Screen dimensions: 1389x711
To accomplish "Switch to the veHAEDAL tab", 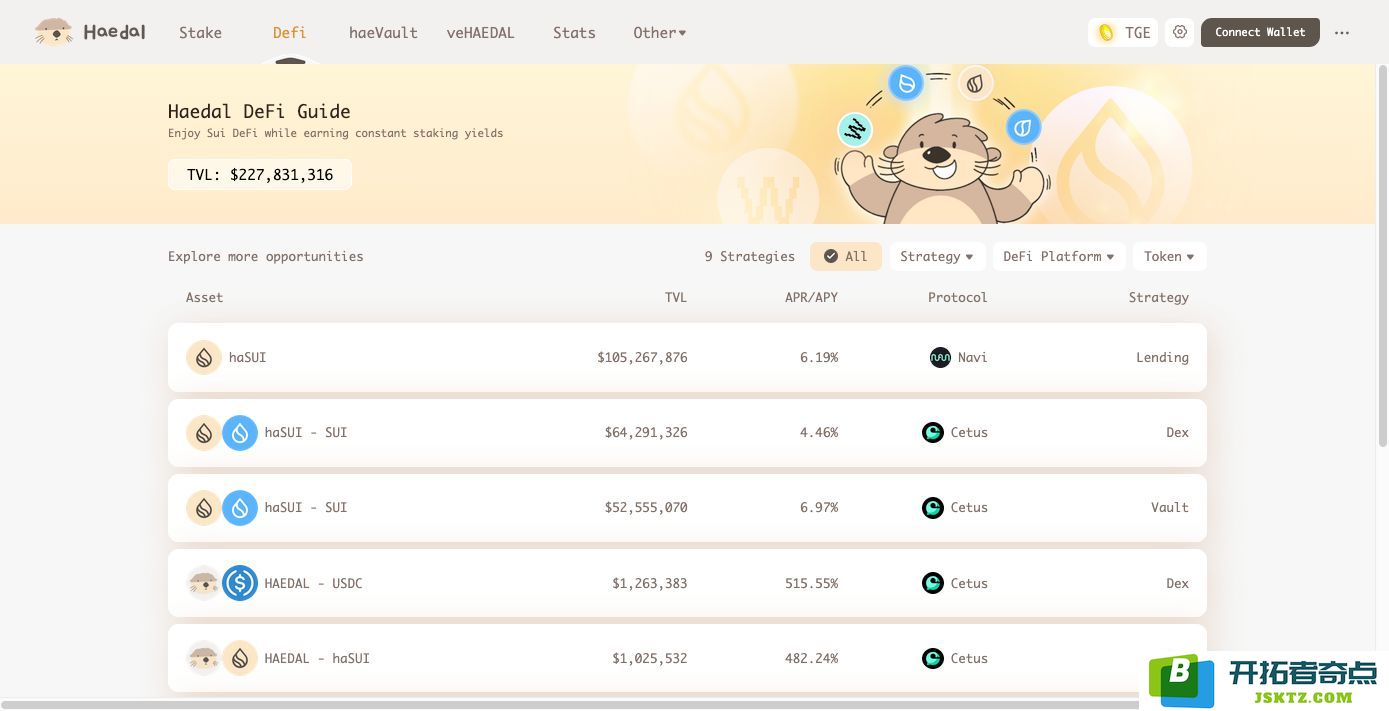I will [x=480, y=32].
